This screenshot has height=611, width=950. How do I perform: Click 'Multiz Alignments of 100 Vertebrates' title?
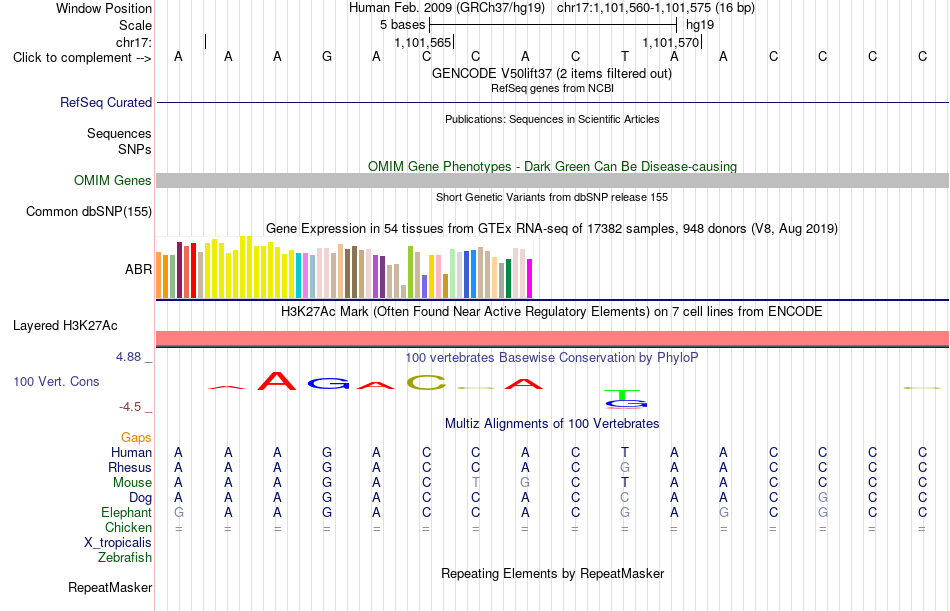pyautogui.click(x=552, y=423)
